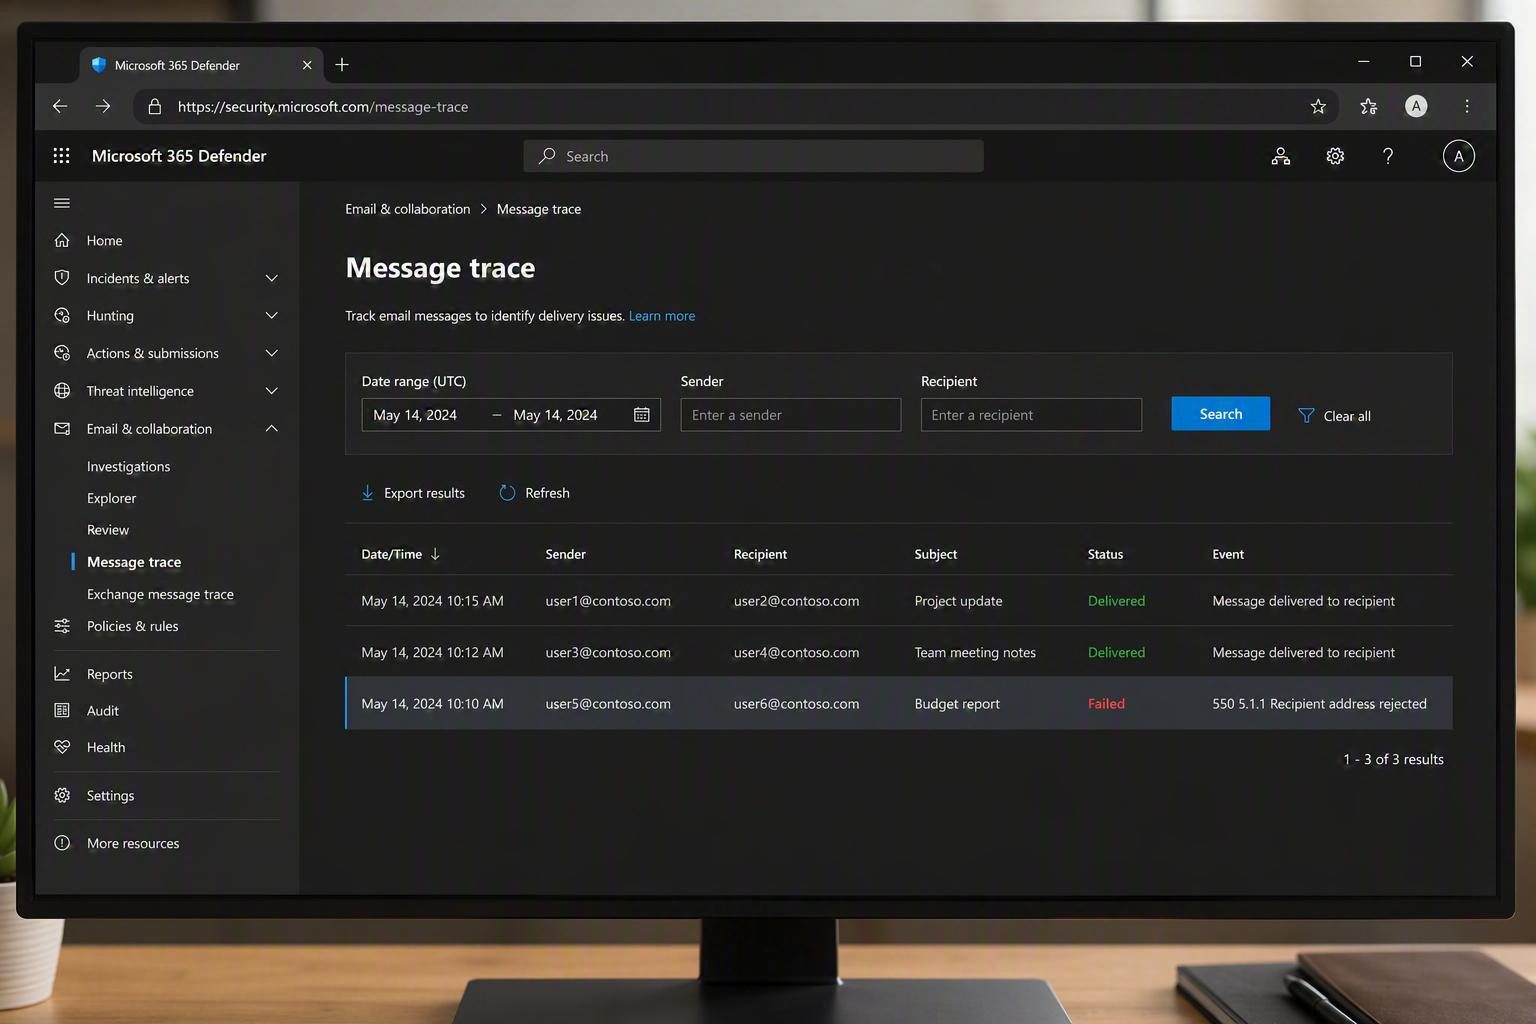This screenshot has height=1024, width=1536.
Task: Focus the top Search box
Action: tap(753, 156)
